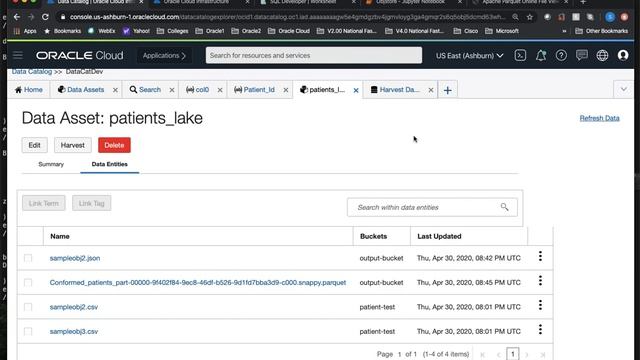Close the Search tab
This screenshot has height=360, width=640.
click(x=172, y=90)
